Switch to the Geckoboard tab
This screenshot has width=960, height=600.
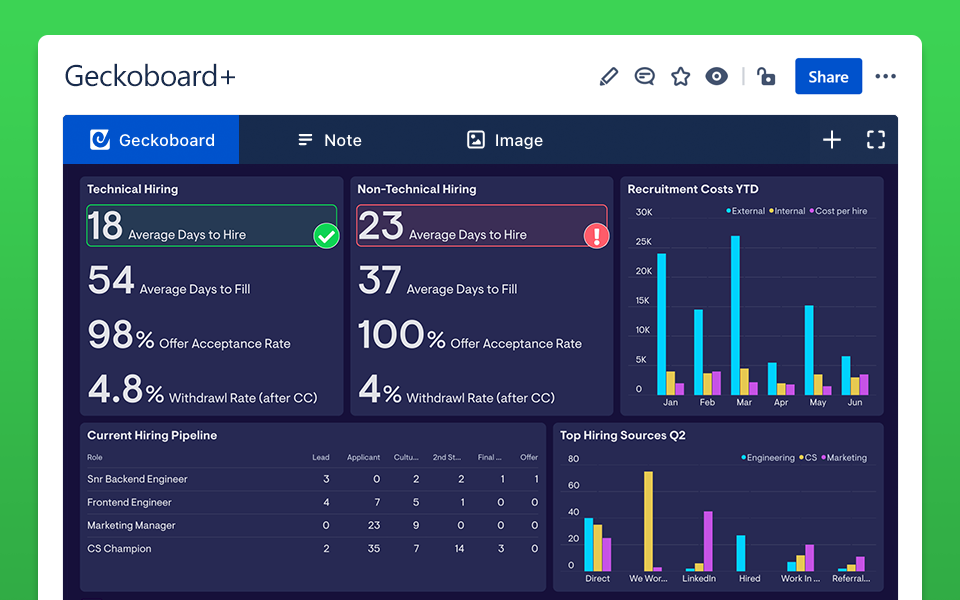pyautogui.click(x=151, y=140)
